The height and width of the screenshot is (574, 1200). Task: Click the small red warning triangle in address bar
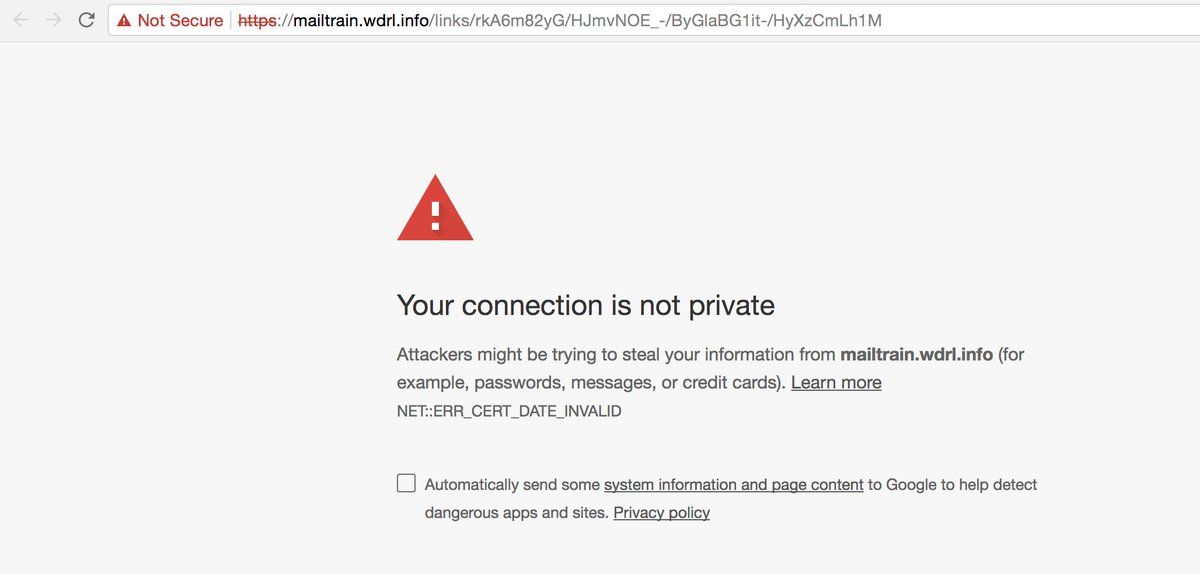point(124,20)
